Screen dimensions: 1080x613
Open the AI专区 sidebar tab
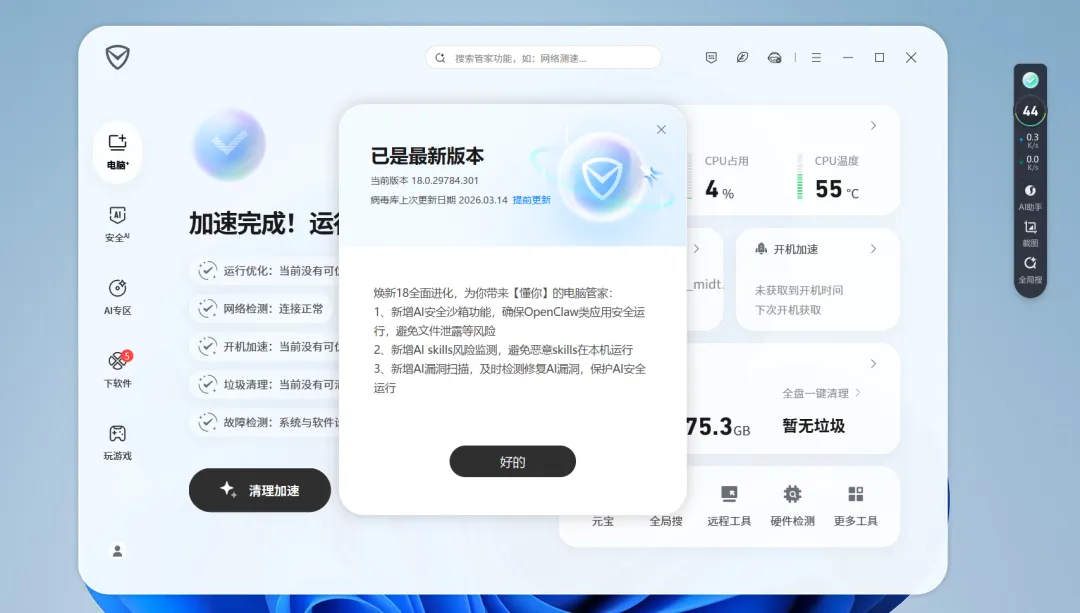pyautogui.click(x=118, y=297)
